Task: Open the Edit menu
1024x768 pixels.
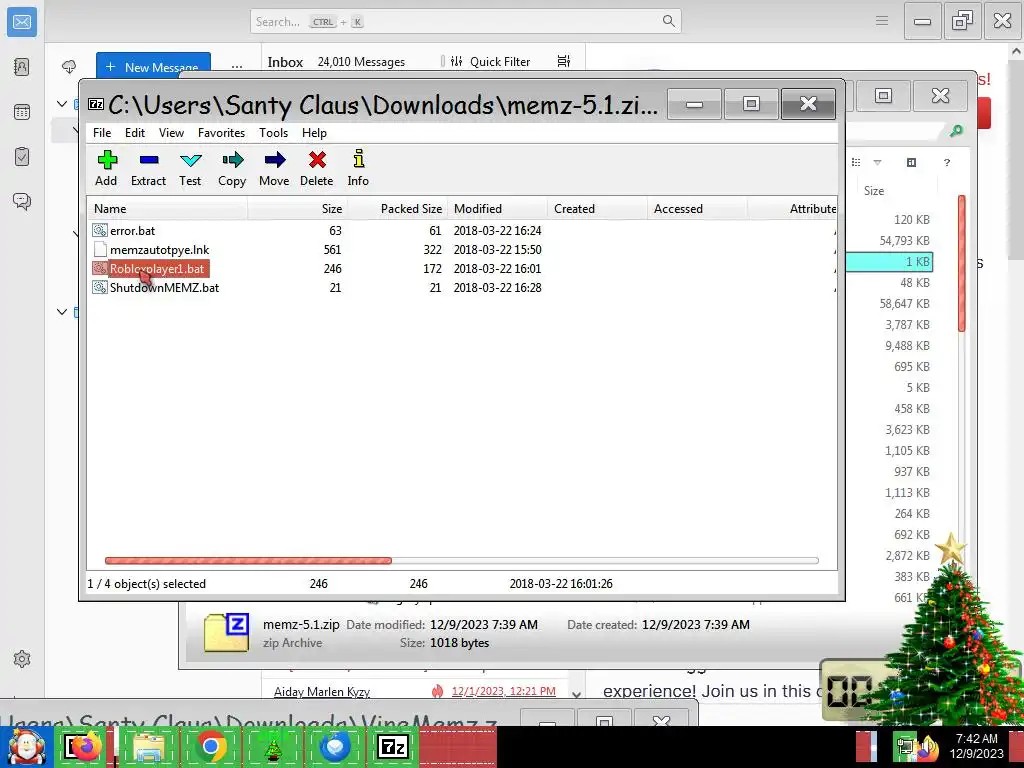Action: 135,133
